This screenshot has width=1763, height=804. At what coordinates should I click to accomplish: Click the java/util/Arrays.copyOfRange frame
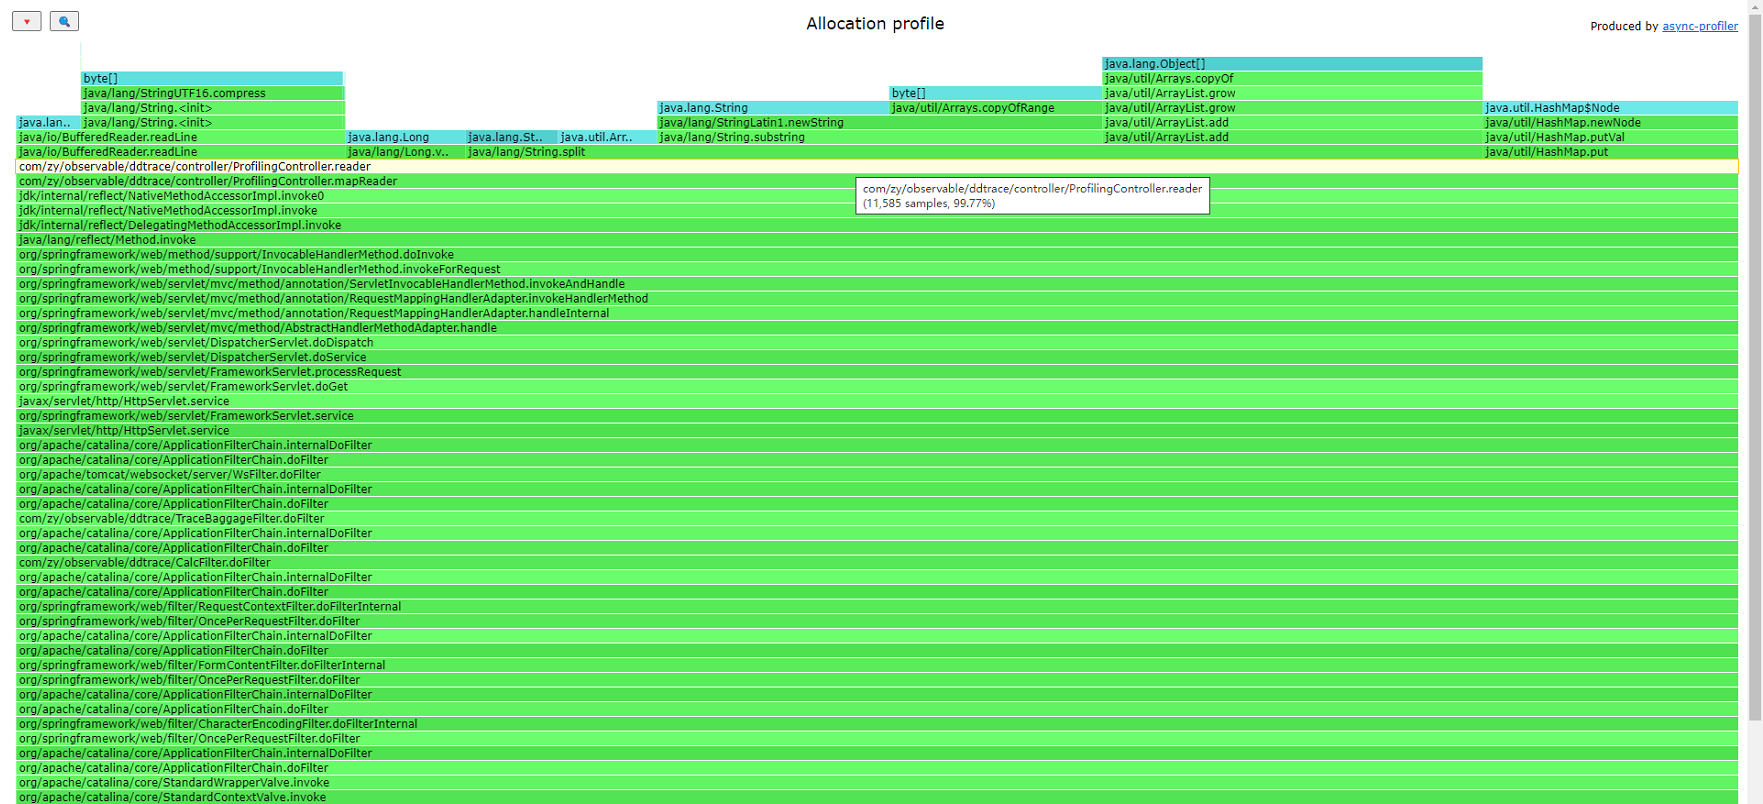click(x=995, y=108)
